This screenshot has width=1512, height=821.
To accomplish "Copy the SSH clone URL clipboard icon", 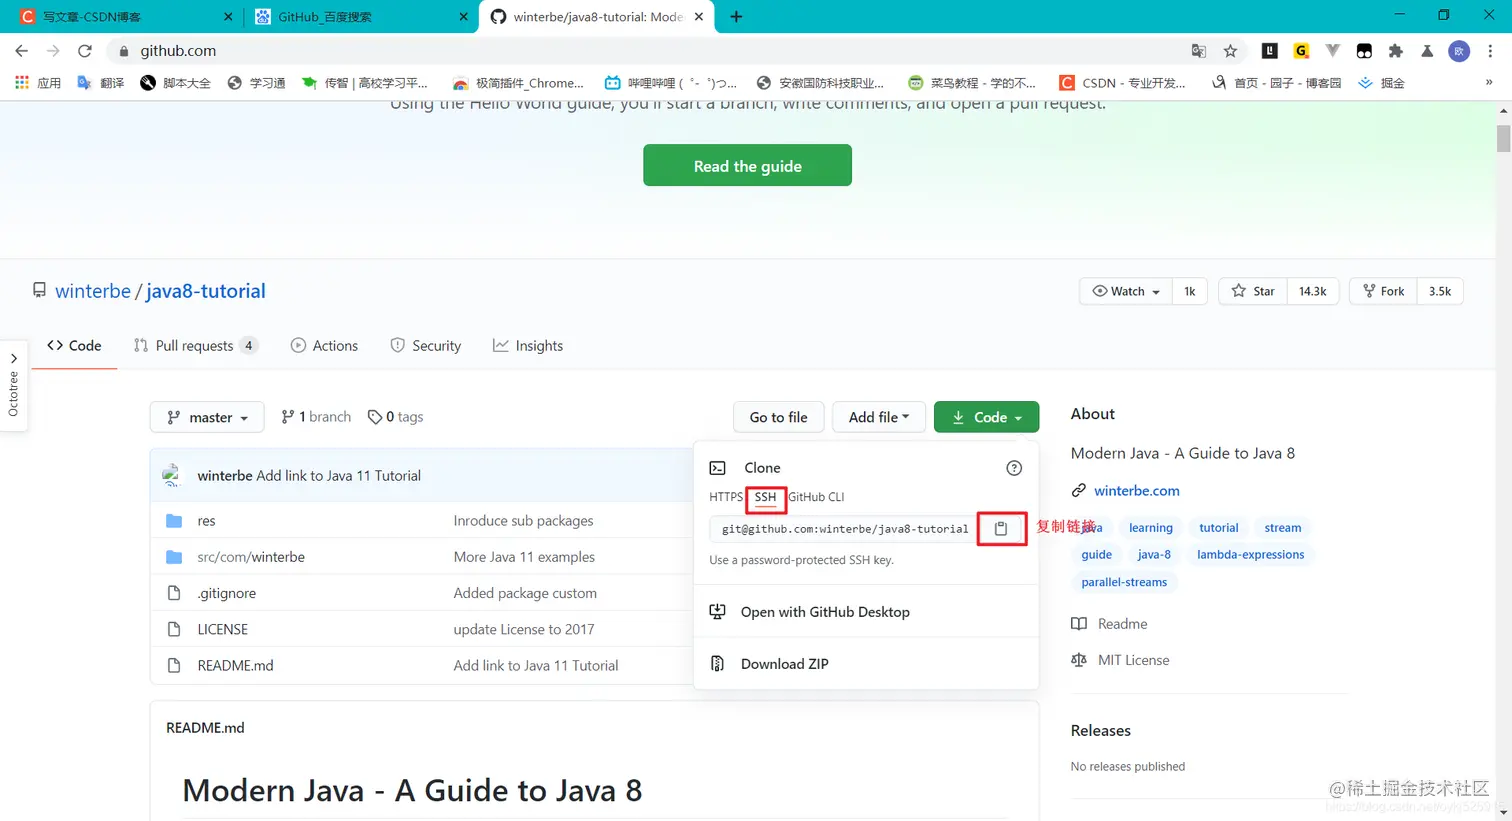I will point(1001,528).
